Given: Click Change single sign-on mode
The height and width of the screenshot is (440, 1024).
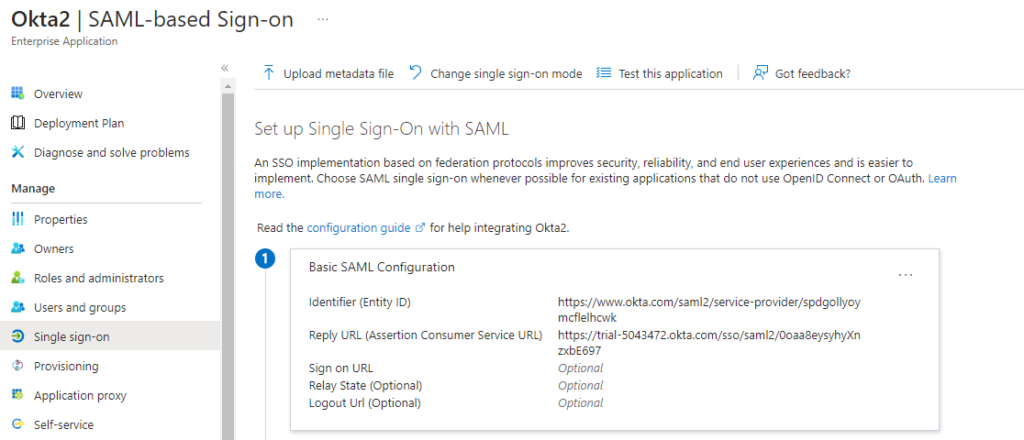Looking at the screenshot, I should (496, 74).
